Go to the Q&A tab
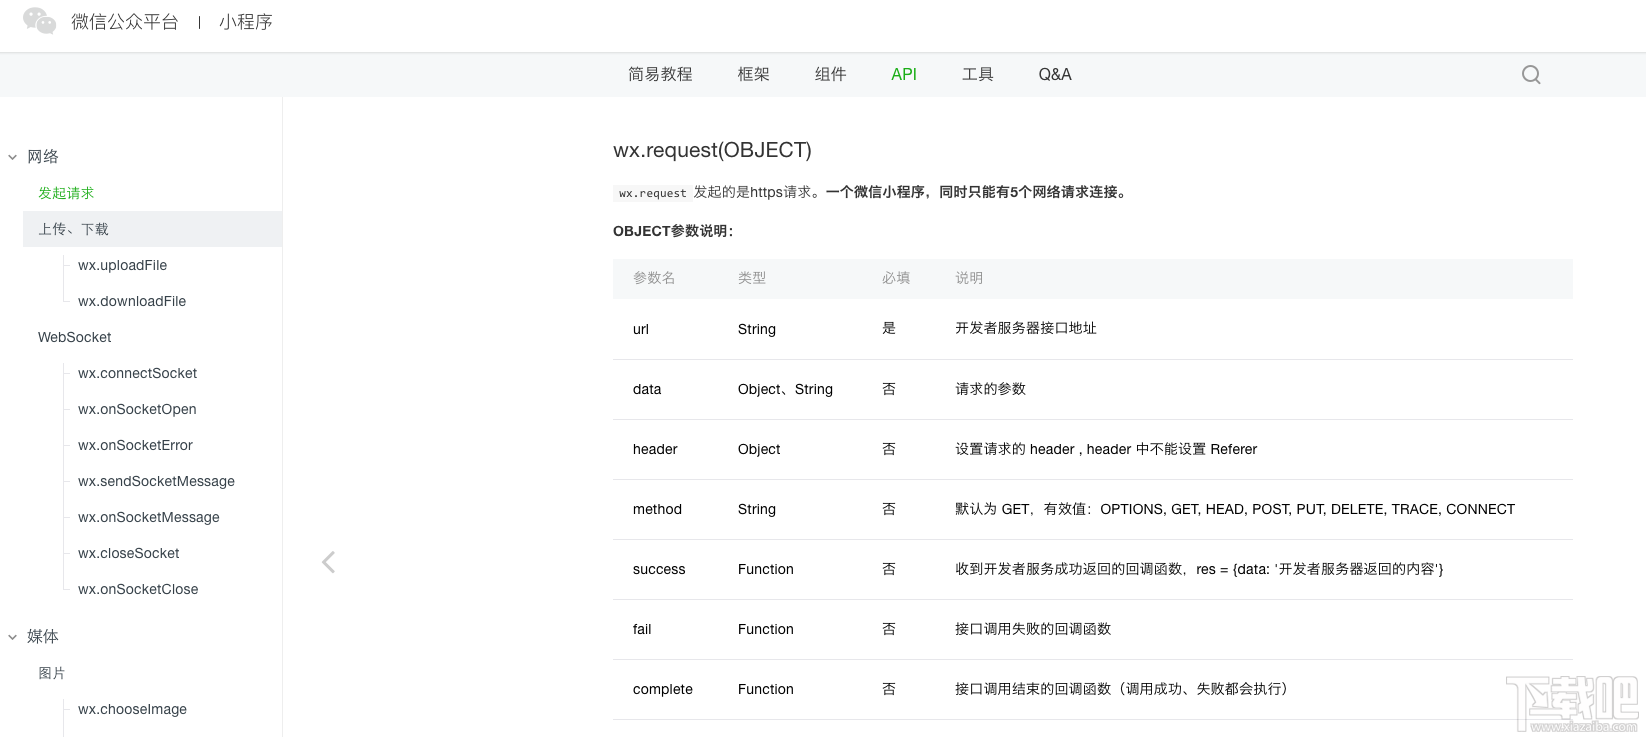The image size is (1646, 737). [1055, 74]
